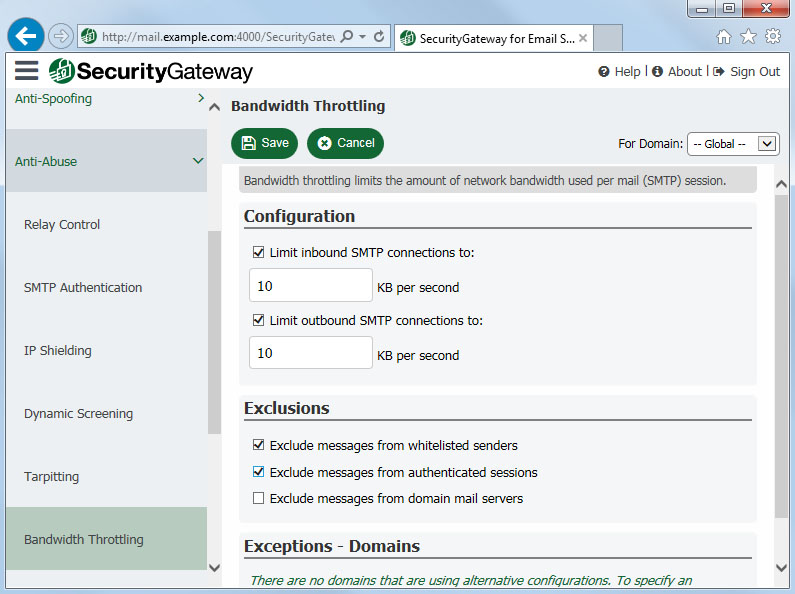Click the outbound KB per second field

pos(311,353)
